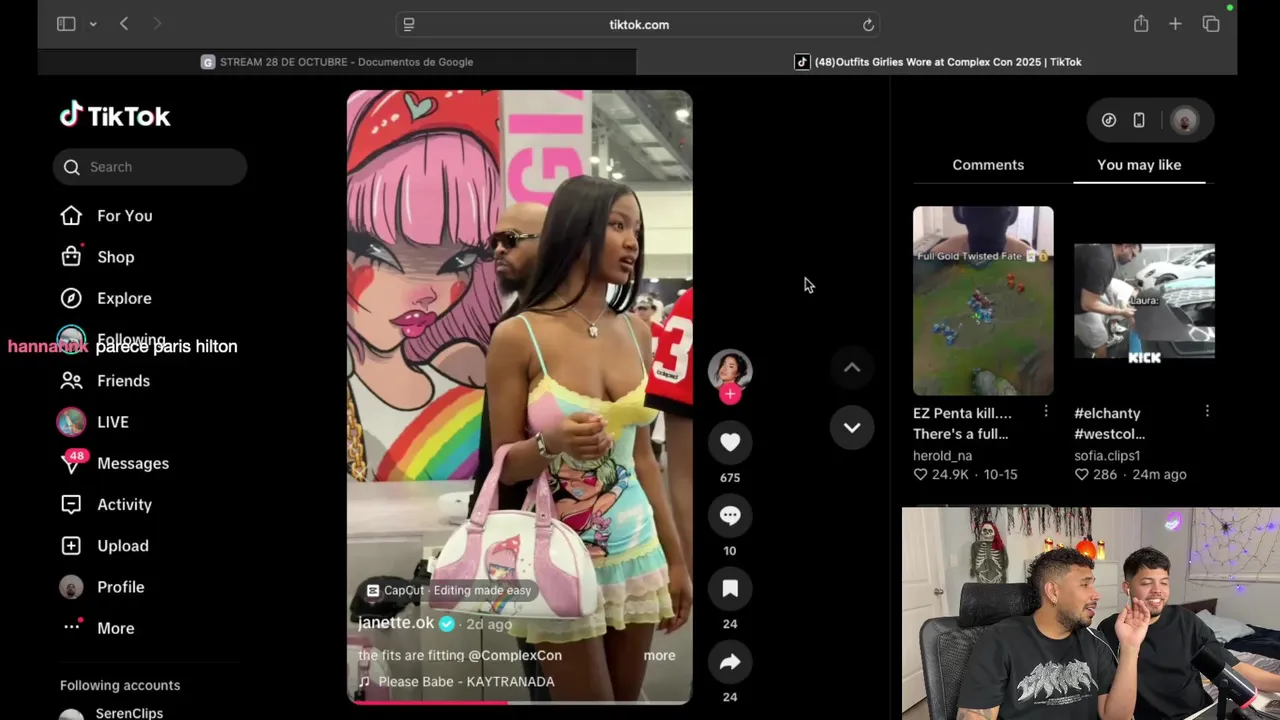Expand the sidebar options chevron in Safari

(93, 24)
